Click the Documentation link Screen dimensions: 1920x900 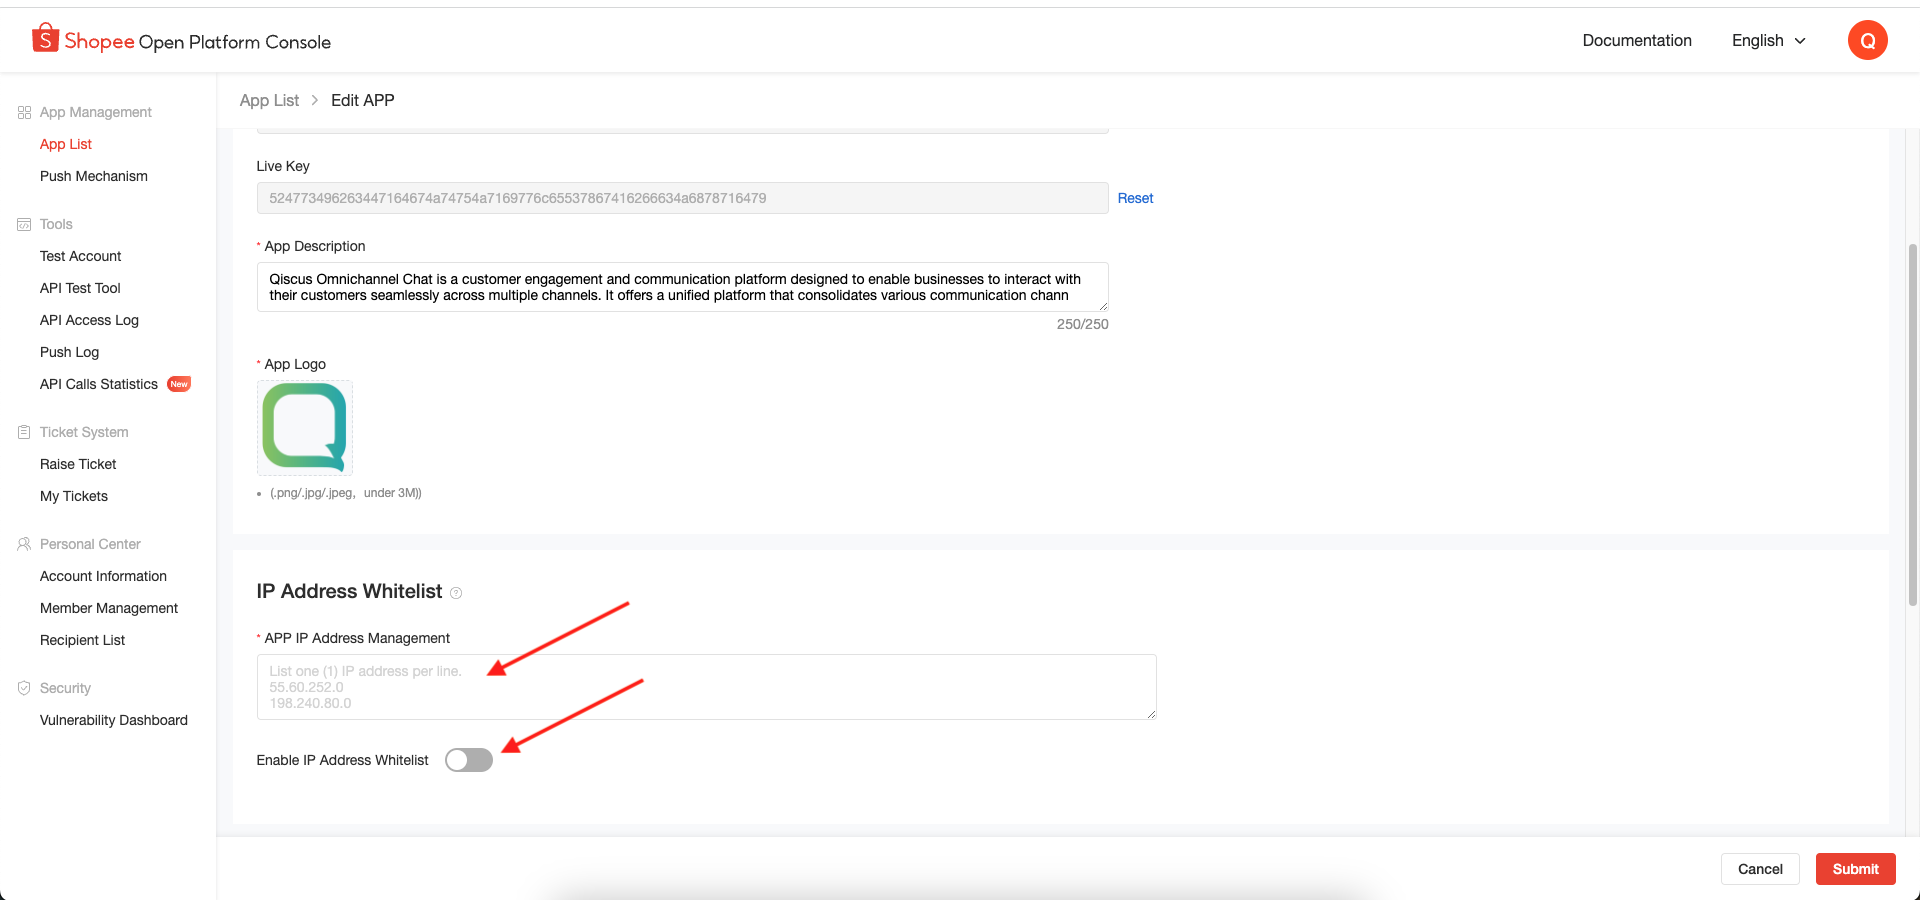pyautogui.click(x=1637, y=40)
